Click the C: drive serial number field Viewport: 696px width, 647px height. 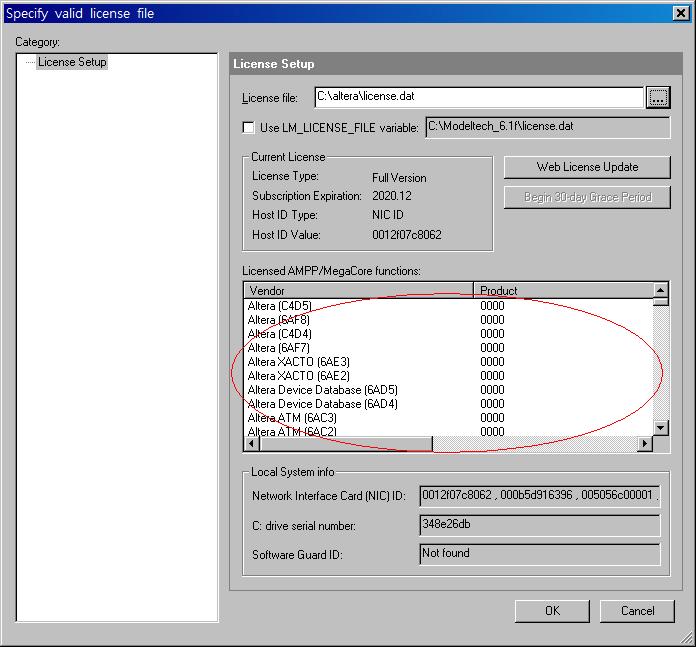(539, 525)
